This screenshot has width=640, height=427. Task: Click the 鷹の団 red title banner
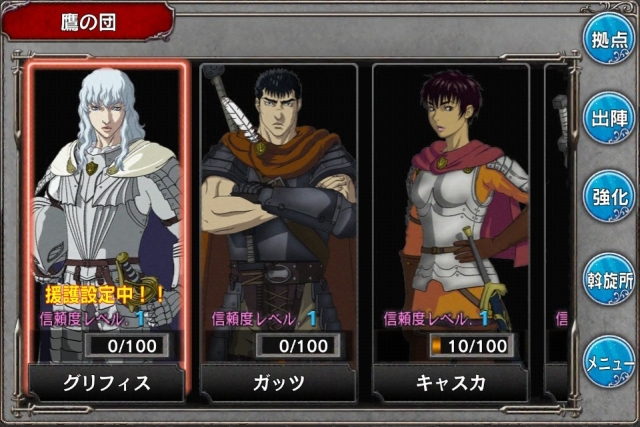(x=88, y=22)
